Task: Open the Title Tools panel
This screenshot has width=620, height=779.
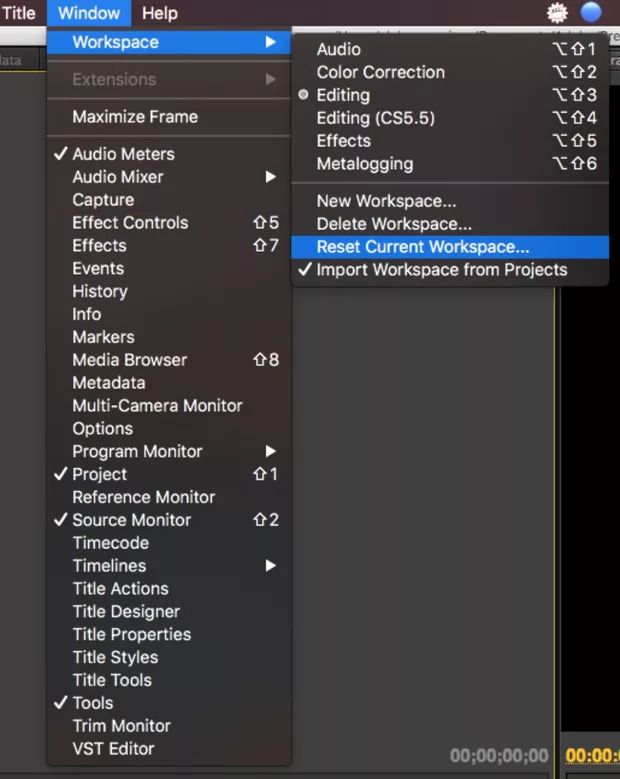Action: 169,680
